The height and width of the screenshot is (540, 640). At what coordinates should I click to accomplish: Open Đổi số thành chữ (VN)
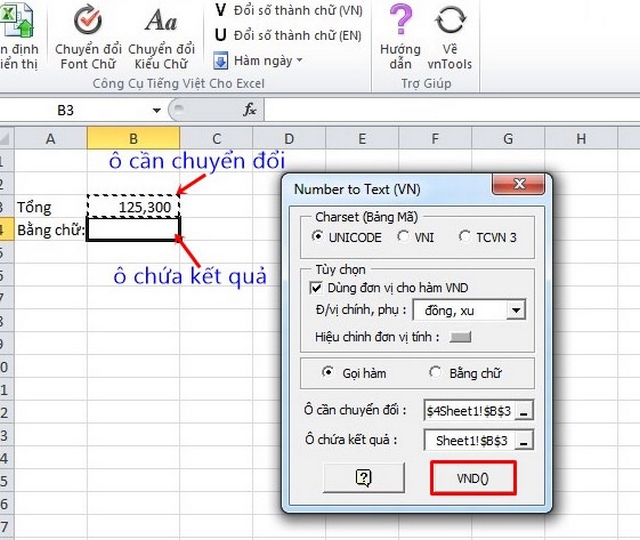click(x=288, y=11)
